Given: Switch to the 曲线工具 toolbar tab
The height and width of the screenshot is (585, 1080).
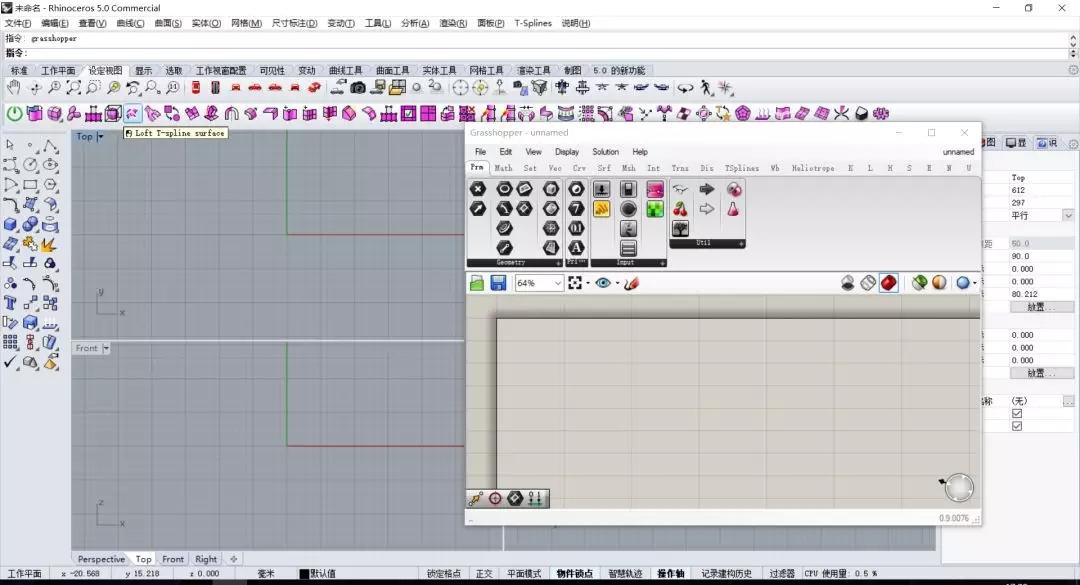Looking at the screenshot, I should (345, 70).
